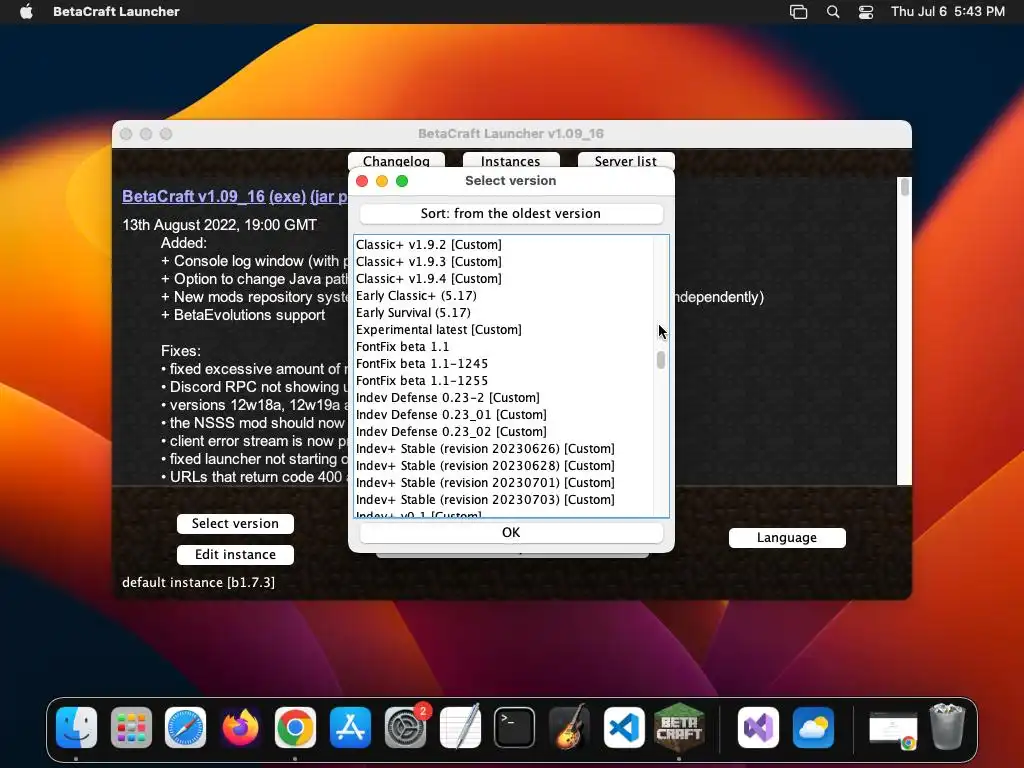The width and height of the screenshot is (1024, 768).
Task: Launch Safari from the dock
Action: tap(185, 727)
